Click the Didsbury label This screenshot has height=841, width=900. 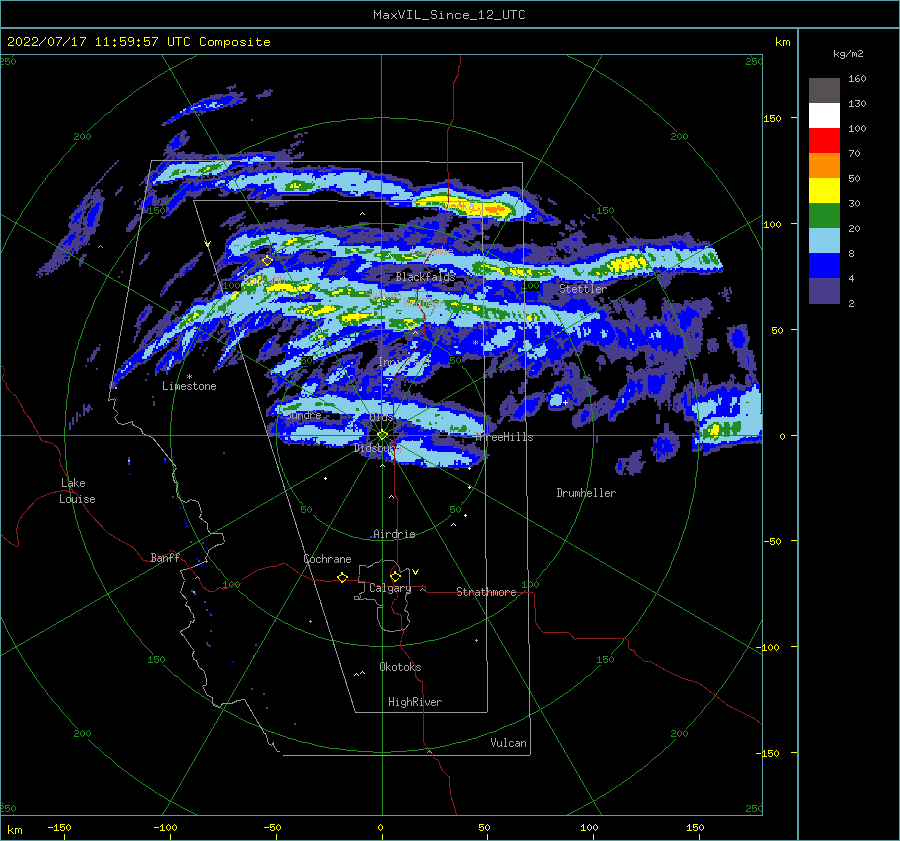point(377,448)
